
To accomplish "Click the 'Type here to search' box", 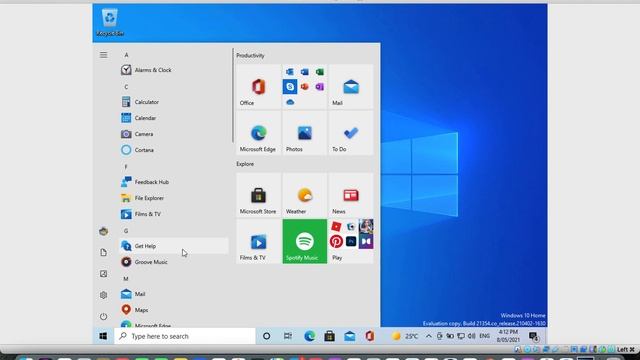I will (x=185, y=336).
